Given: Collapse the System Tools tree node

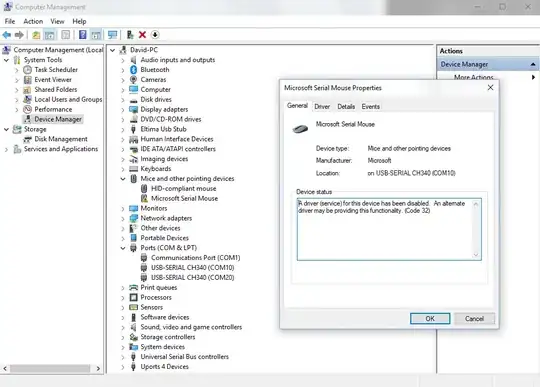Looking at the screenshot, I should [x=6, y=60].
